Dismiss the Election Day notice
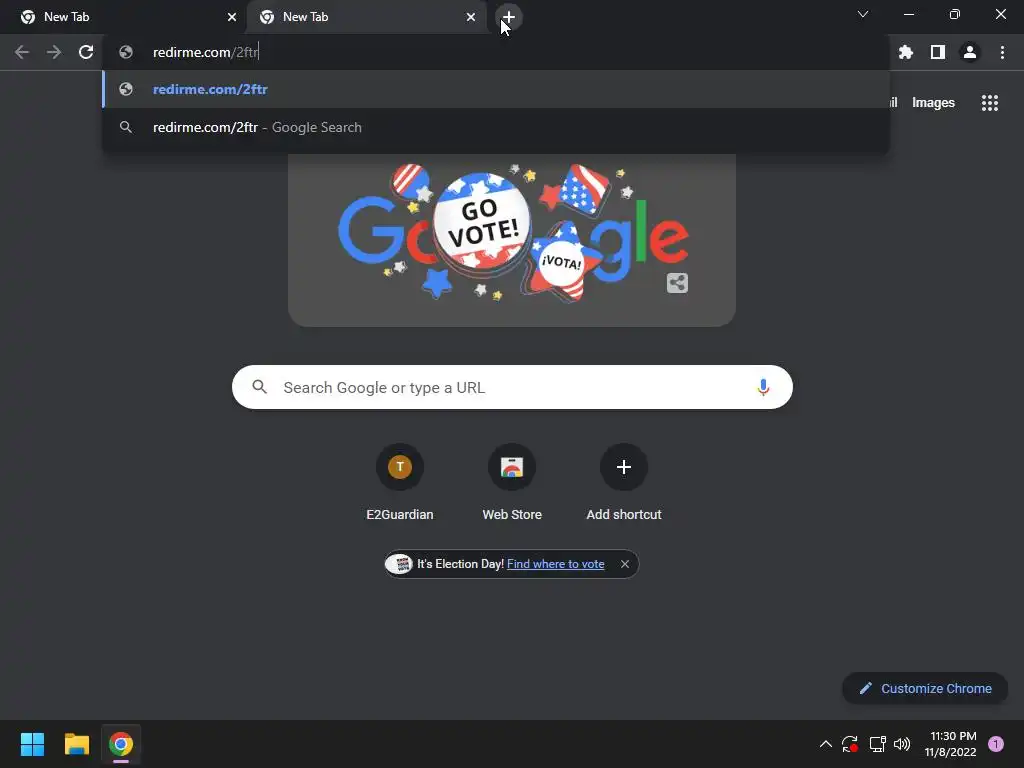 pos(625,564)
